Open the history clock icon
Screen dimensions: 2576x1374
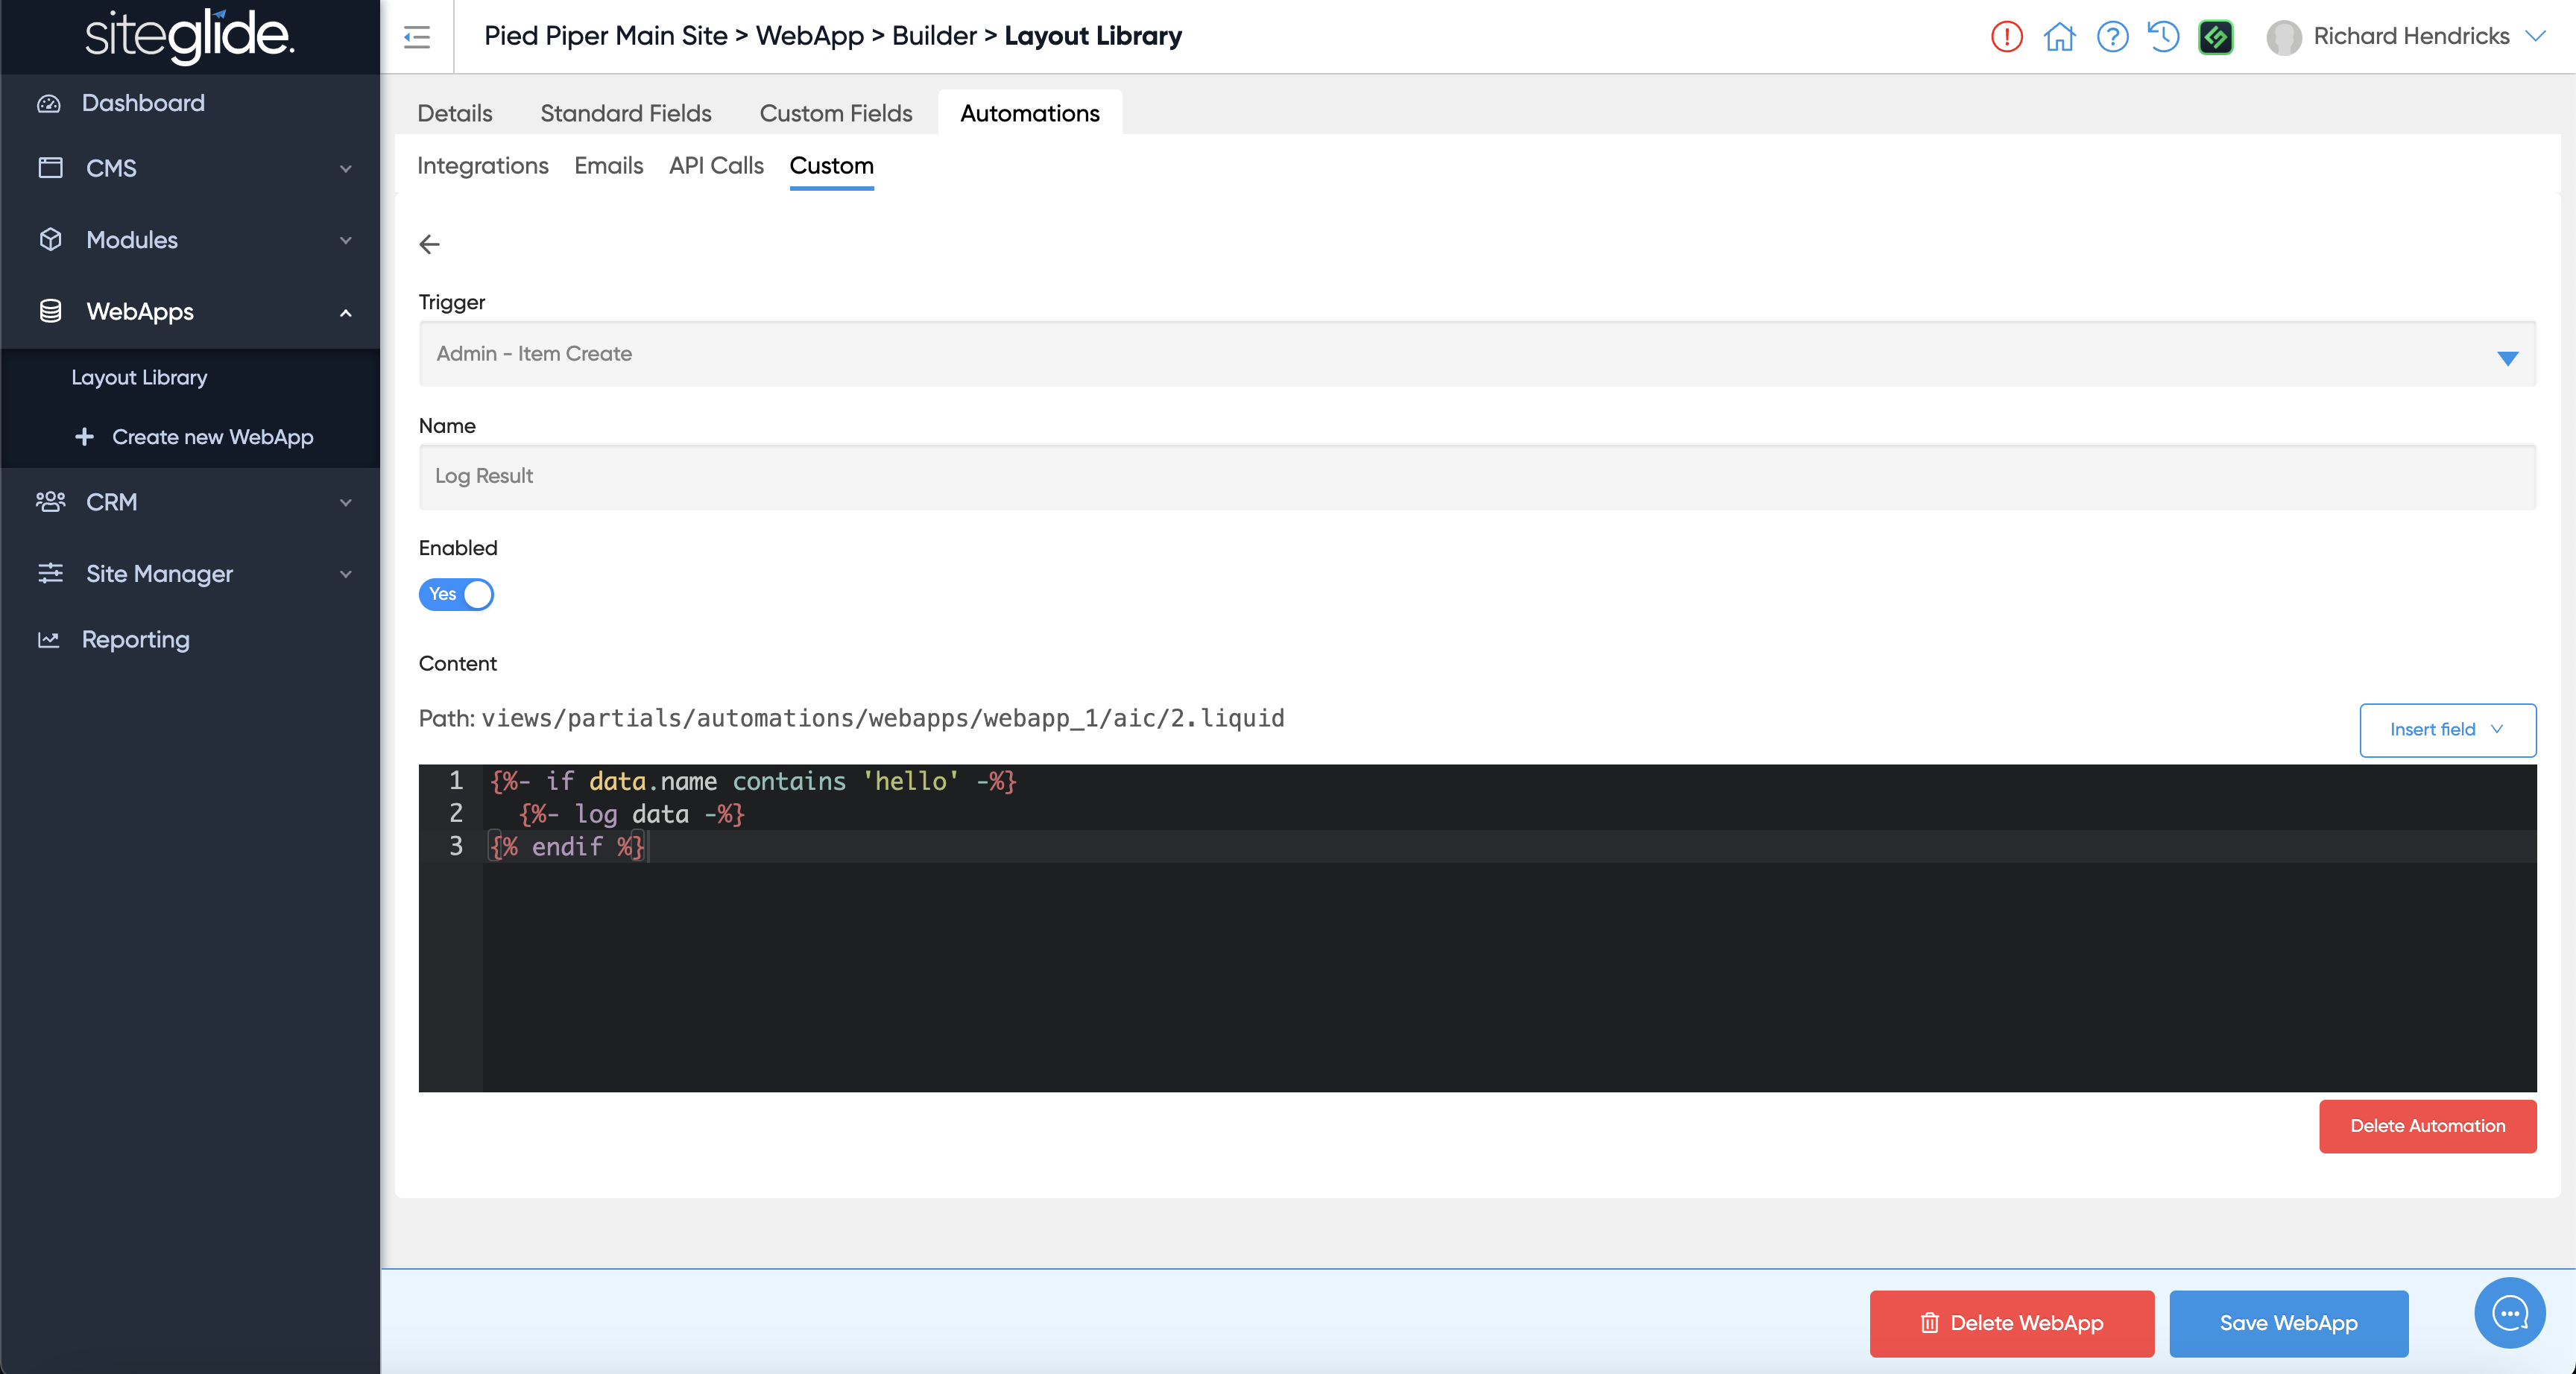coord(2163,37)
